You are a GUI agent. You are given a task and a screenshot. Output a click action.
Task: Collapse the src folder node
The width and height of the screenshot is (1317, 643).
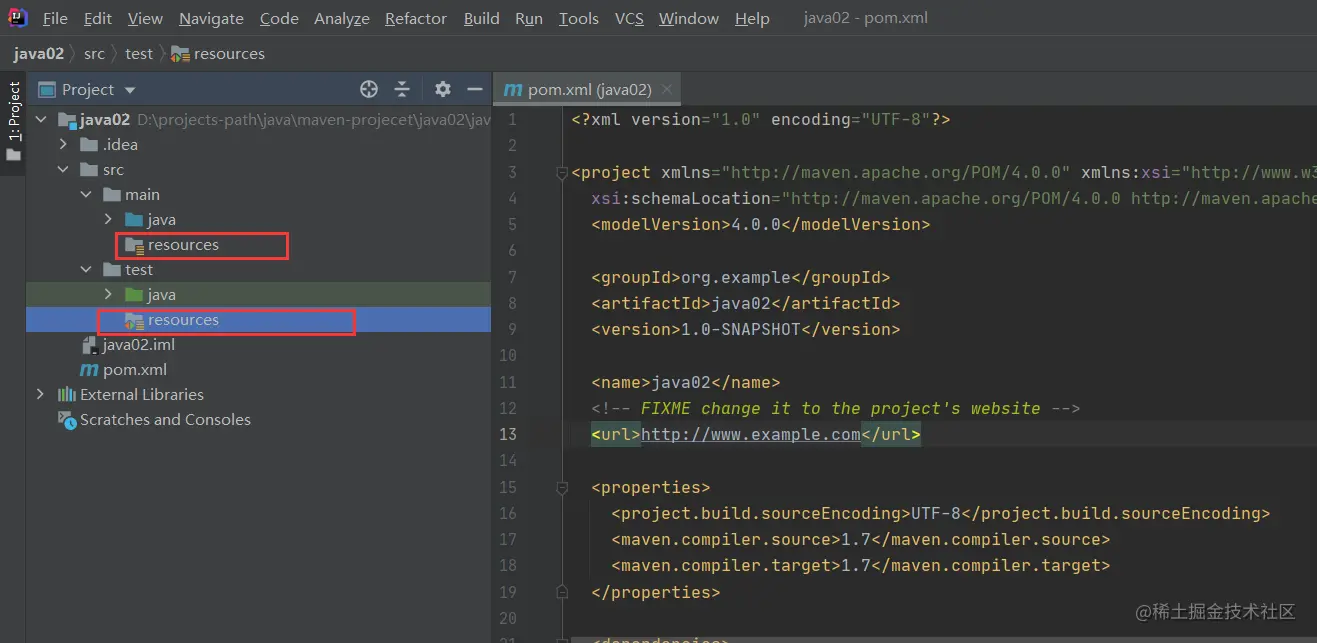[63, 170]
